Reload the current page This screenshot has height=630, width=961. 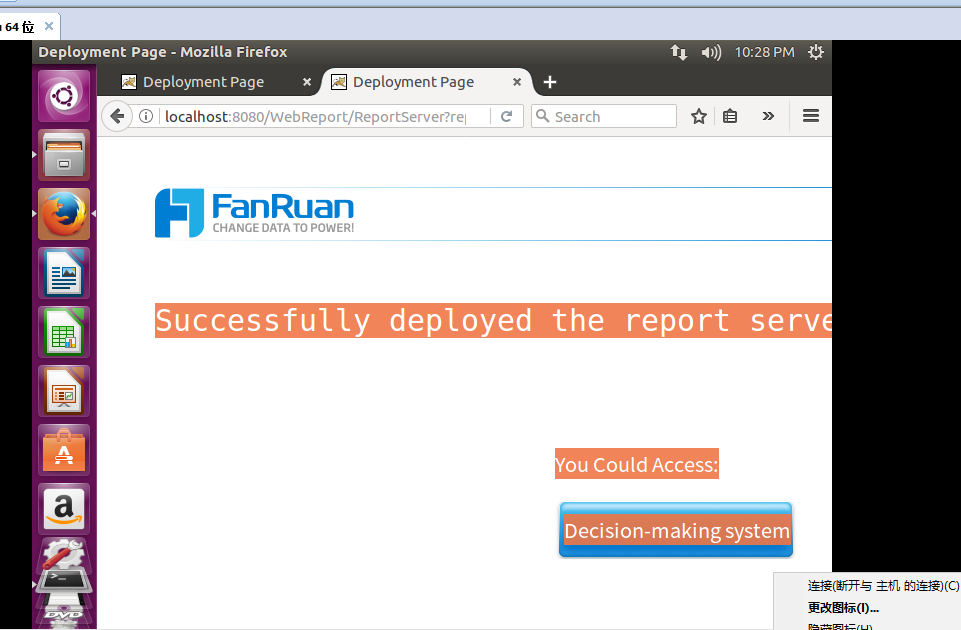tap(506, 116)
